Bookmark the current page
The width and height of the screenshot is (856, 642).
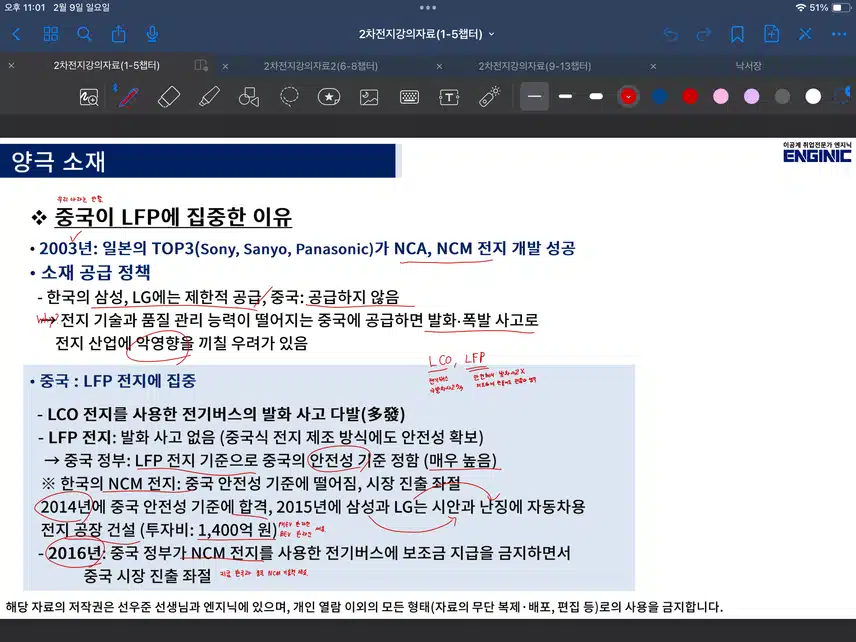(x=738, y=34)
